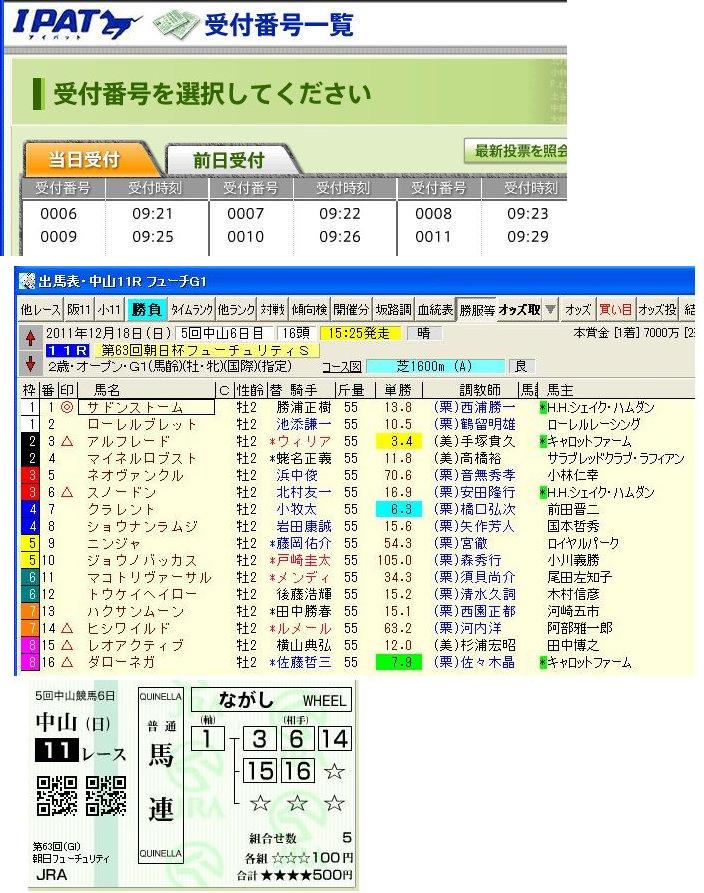
Task: Click the 芝1600m (A) course field
Action: (436, 366)
